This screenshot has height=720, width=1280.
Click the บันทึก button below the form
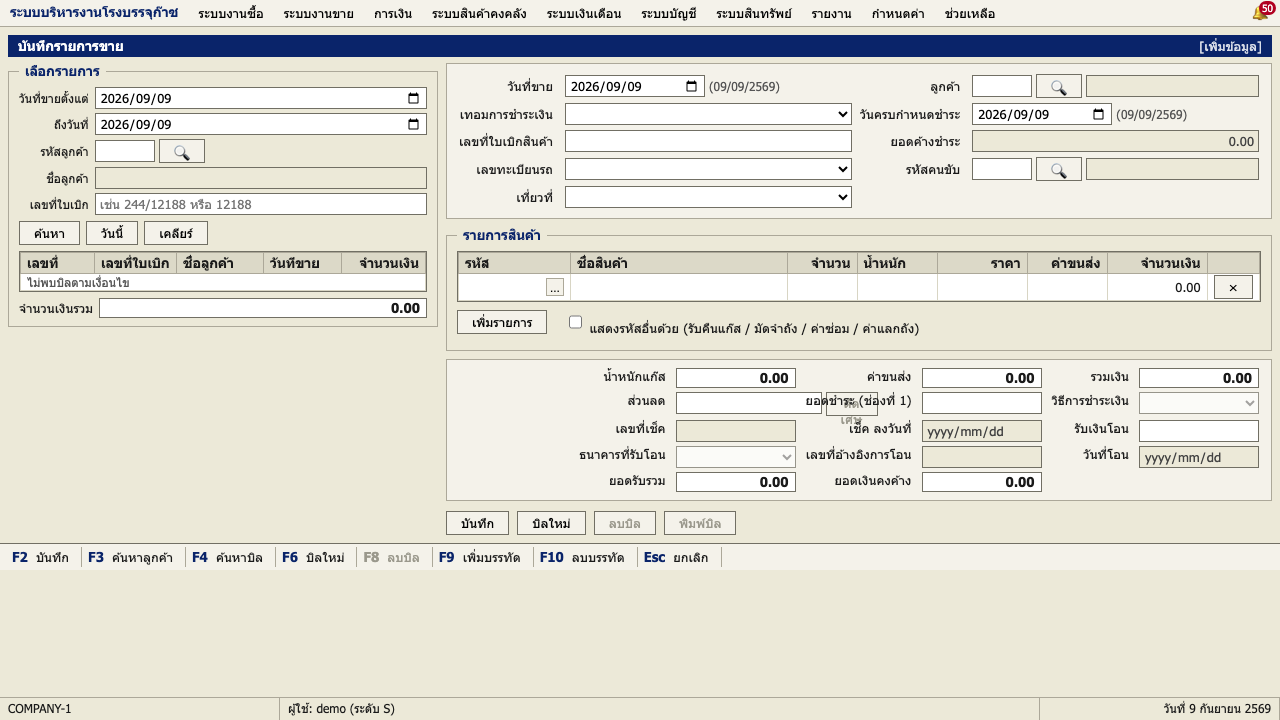tap(477, 523)
